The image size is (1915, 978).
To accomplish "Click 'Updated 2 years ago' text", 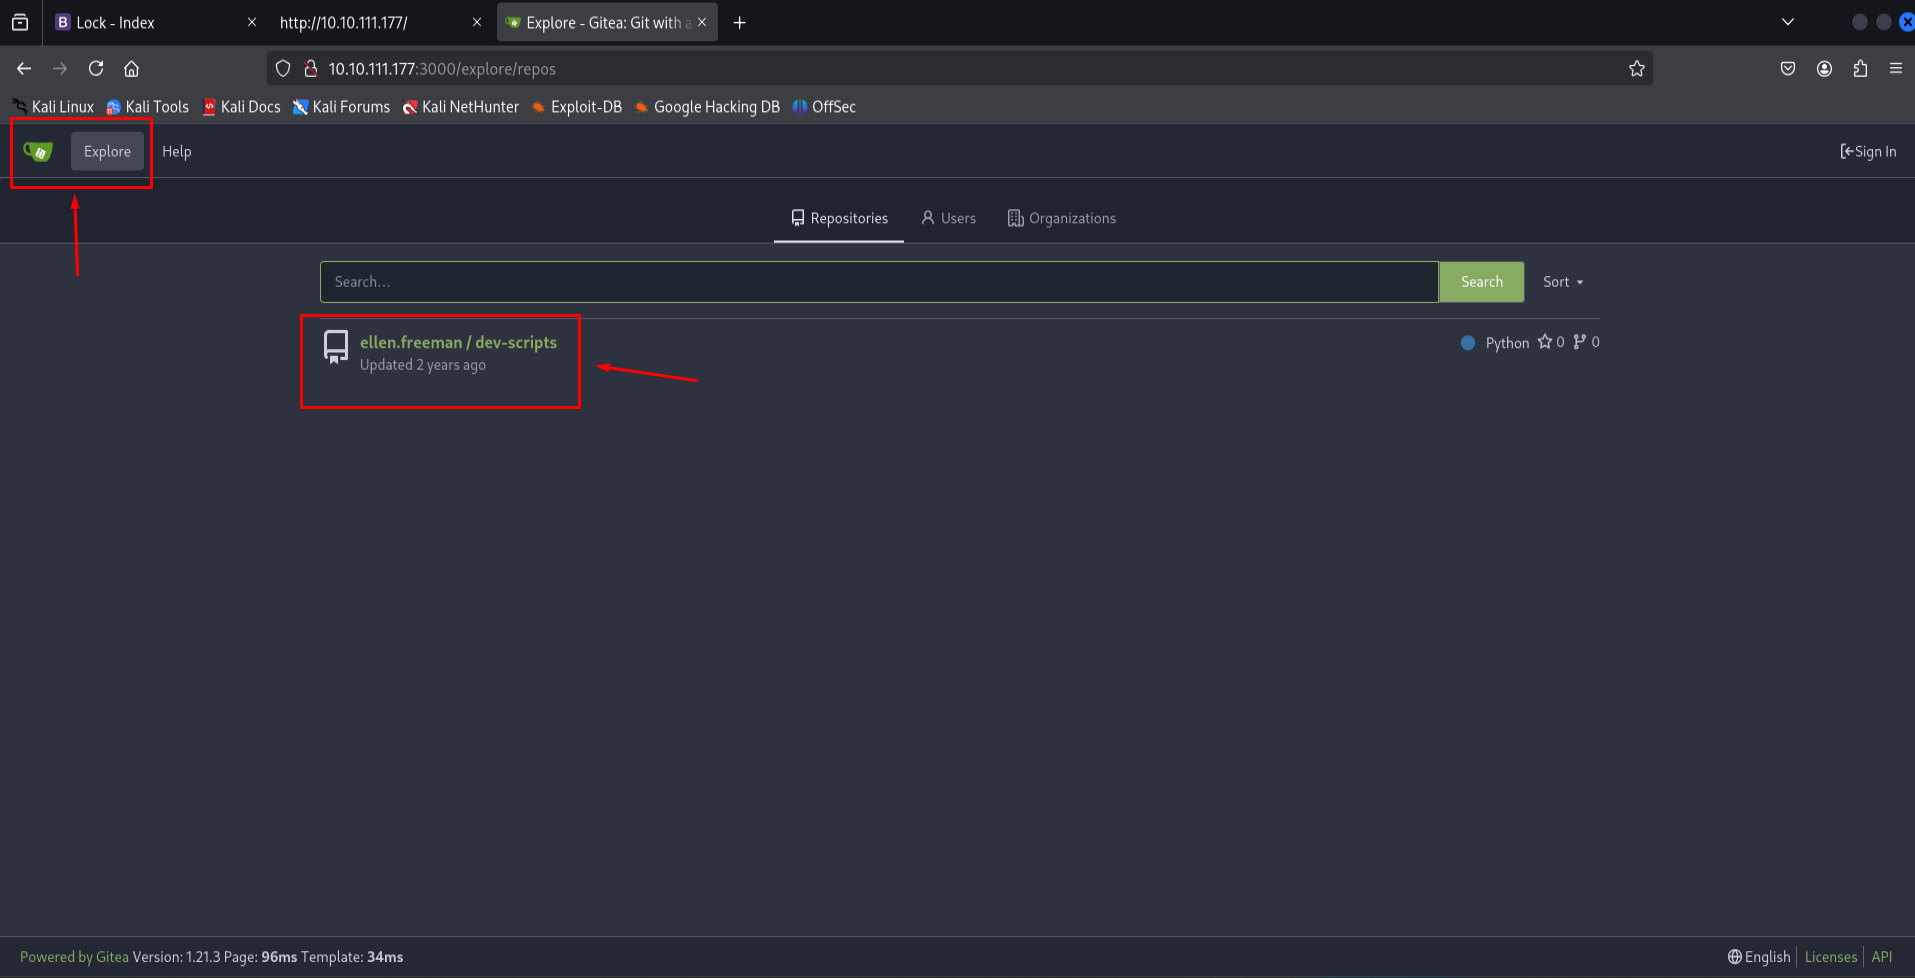I will pos(423,365).
